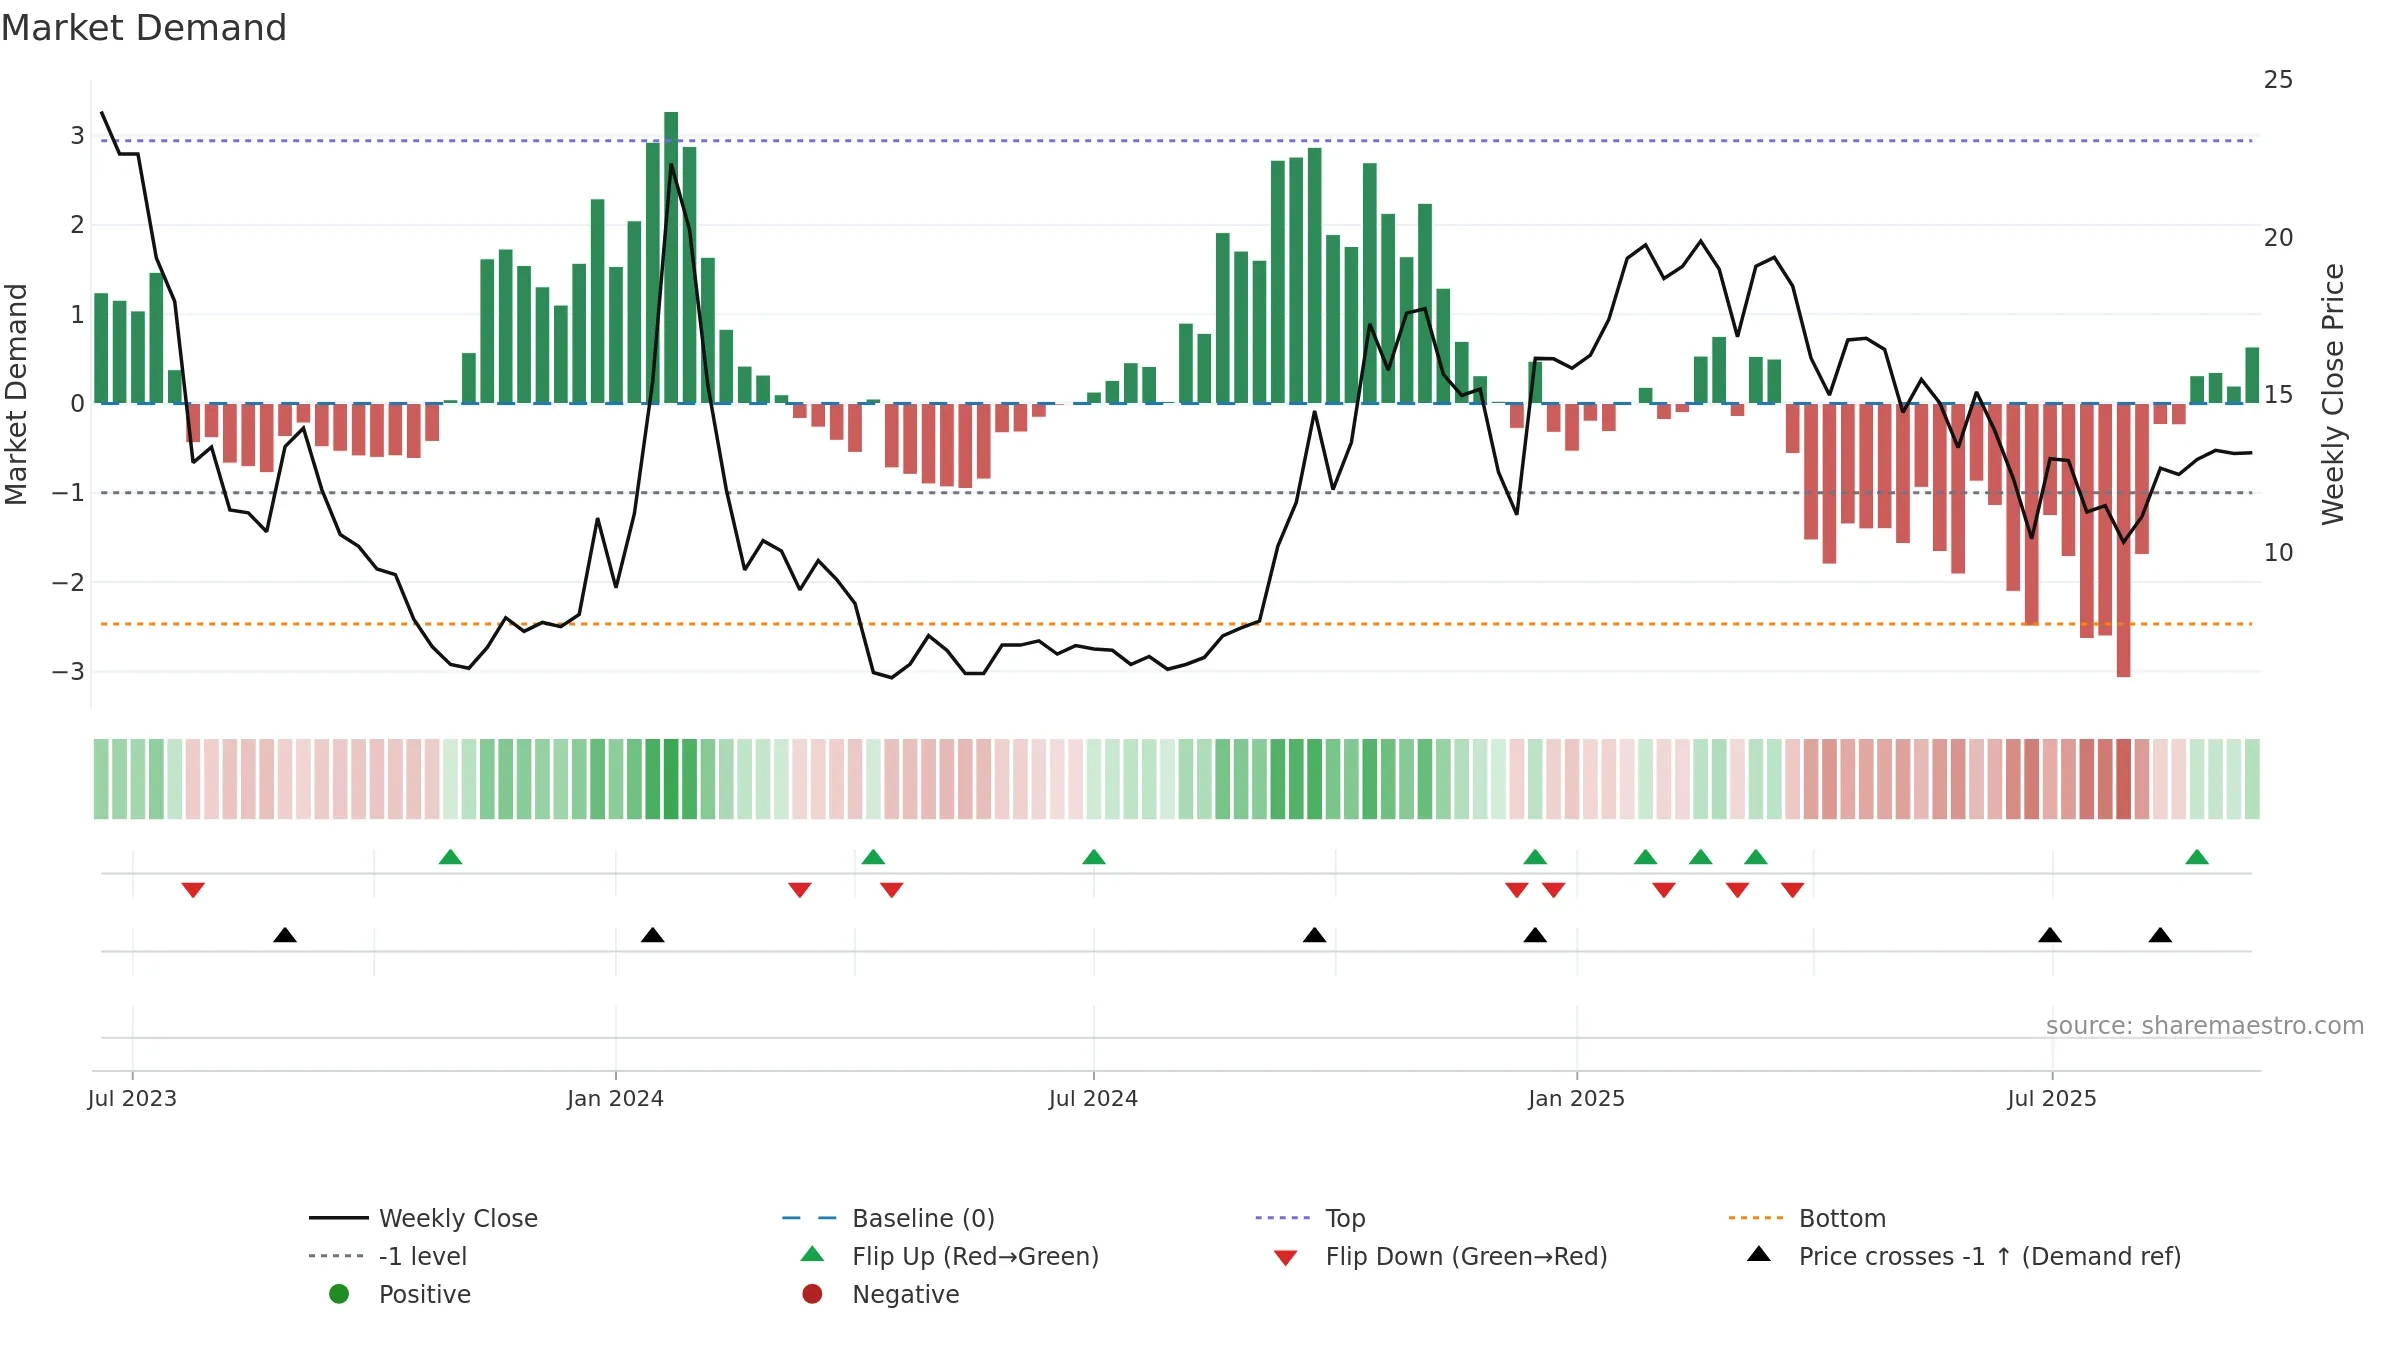Click the 0 tick on left demand axis
The image size is (2400, 1350).
(x=77, y=403)
